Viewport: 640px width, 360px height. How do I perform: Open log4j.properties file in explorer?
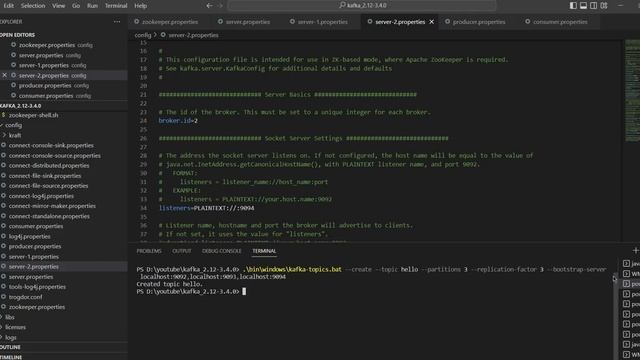click(29, 236)
